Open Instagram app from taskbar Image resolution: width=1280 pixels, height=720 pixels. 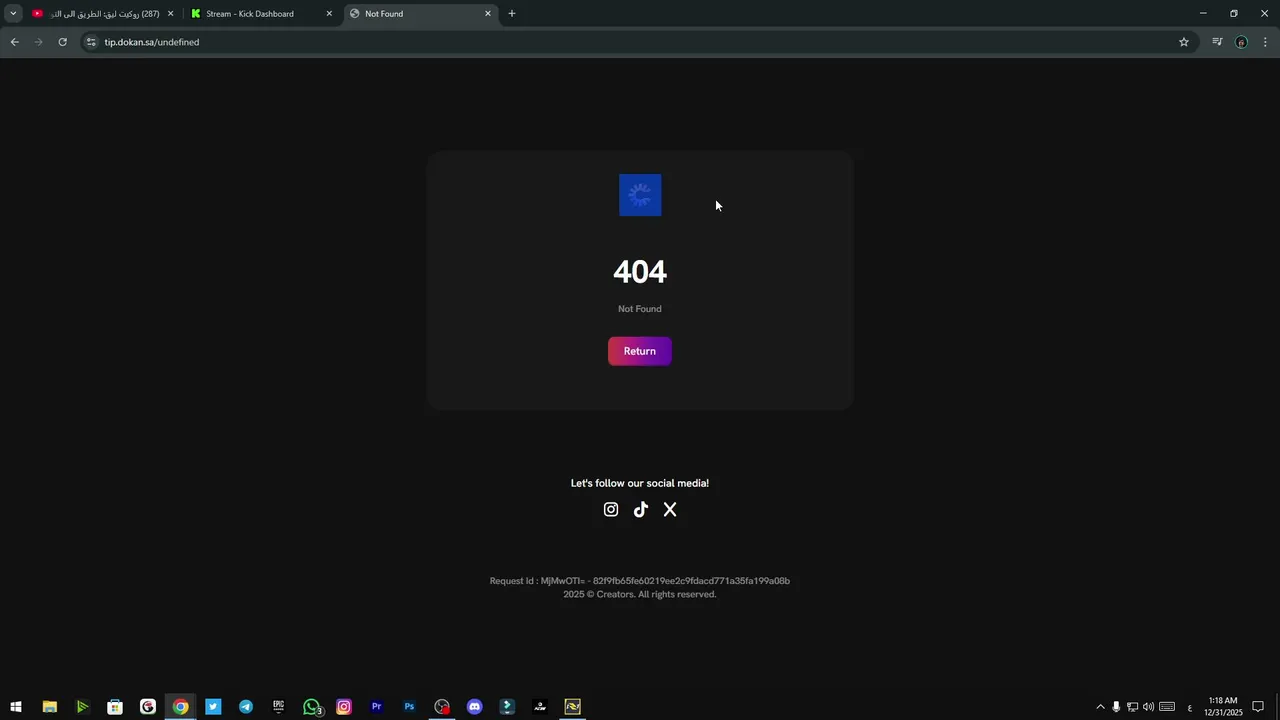coord(344,707)
